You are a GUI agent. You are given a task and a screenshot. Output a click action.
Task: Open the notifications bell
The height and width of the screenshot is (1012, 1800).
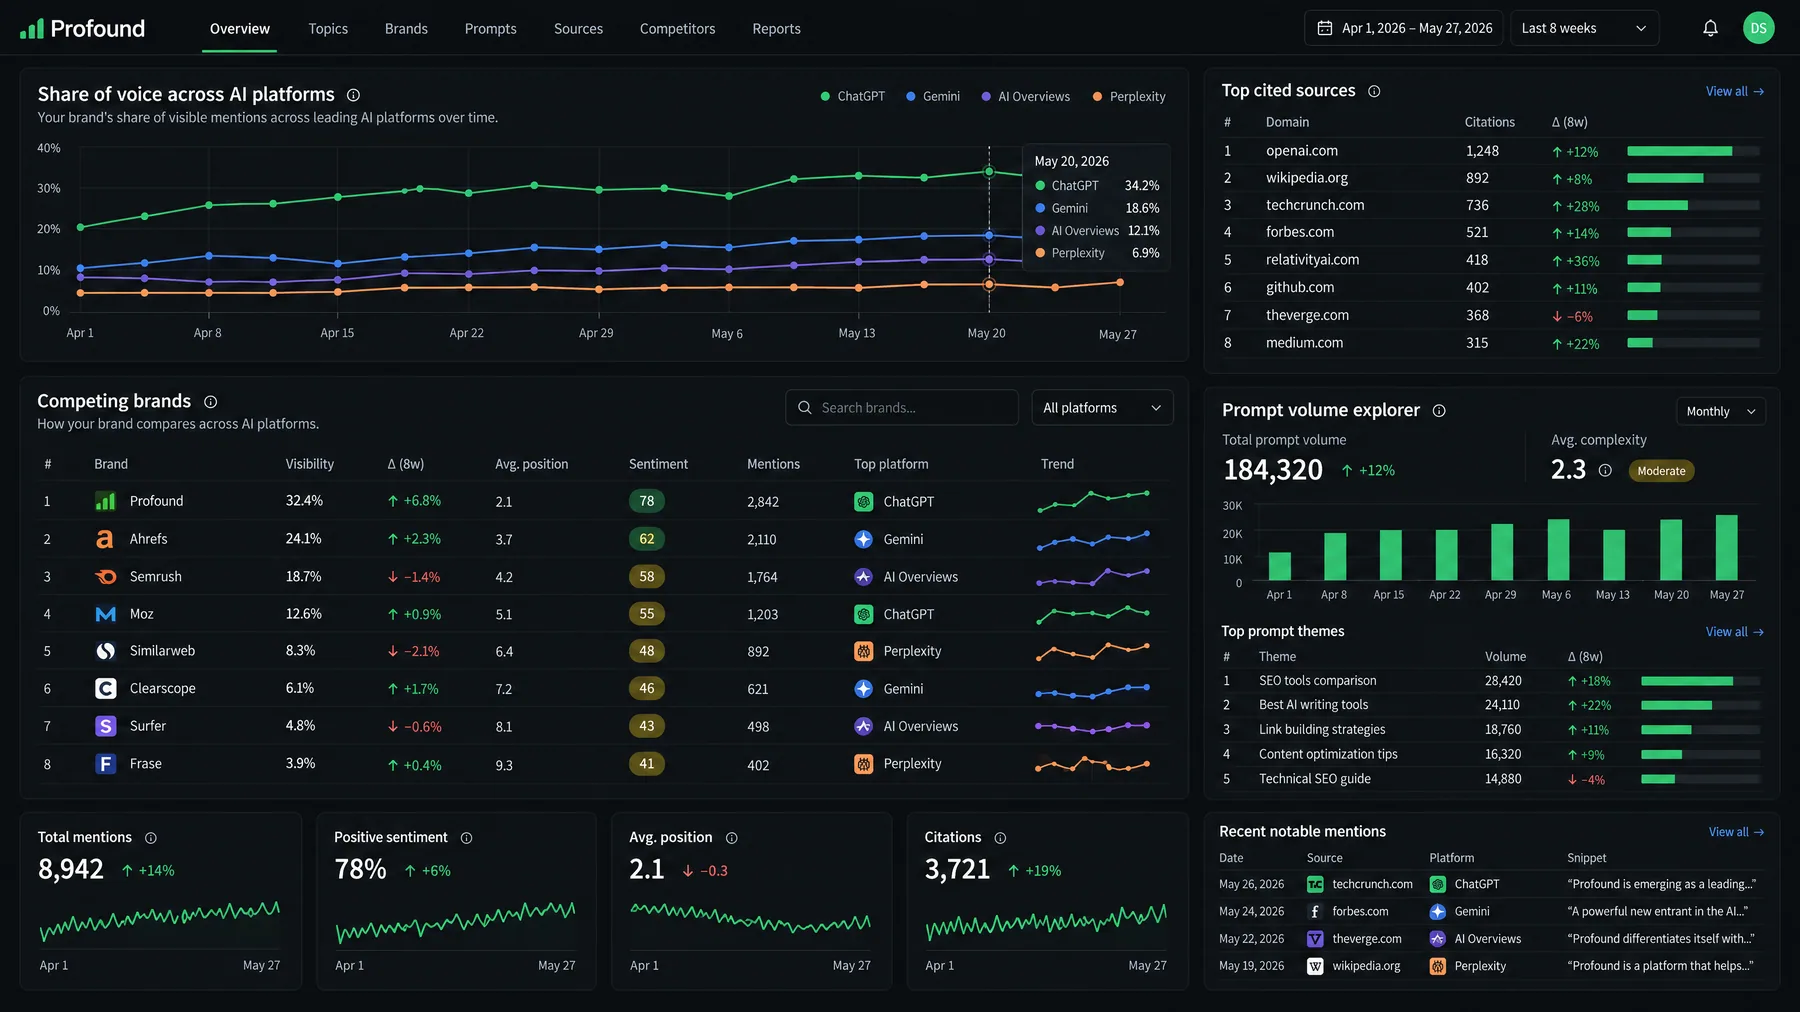1710,28
